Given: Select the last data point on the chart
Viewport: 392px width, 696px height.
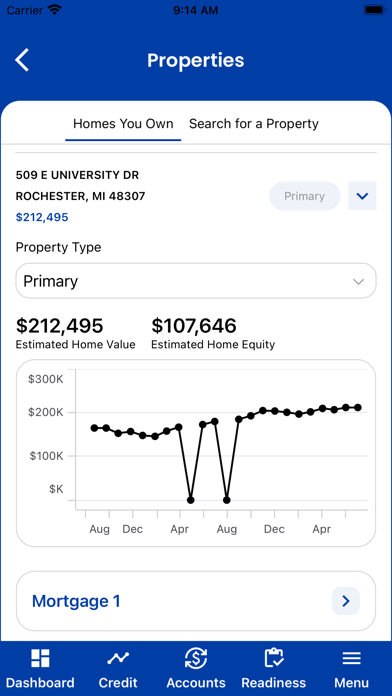Looking at the screenshot, I should pos(358,407).
